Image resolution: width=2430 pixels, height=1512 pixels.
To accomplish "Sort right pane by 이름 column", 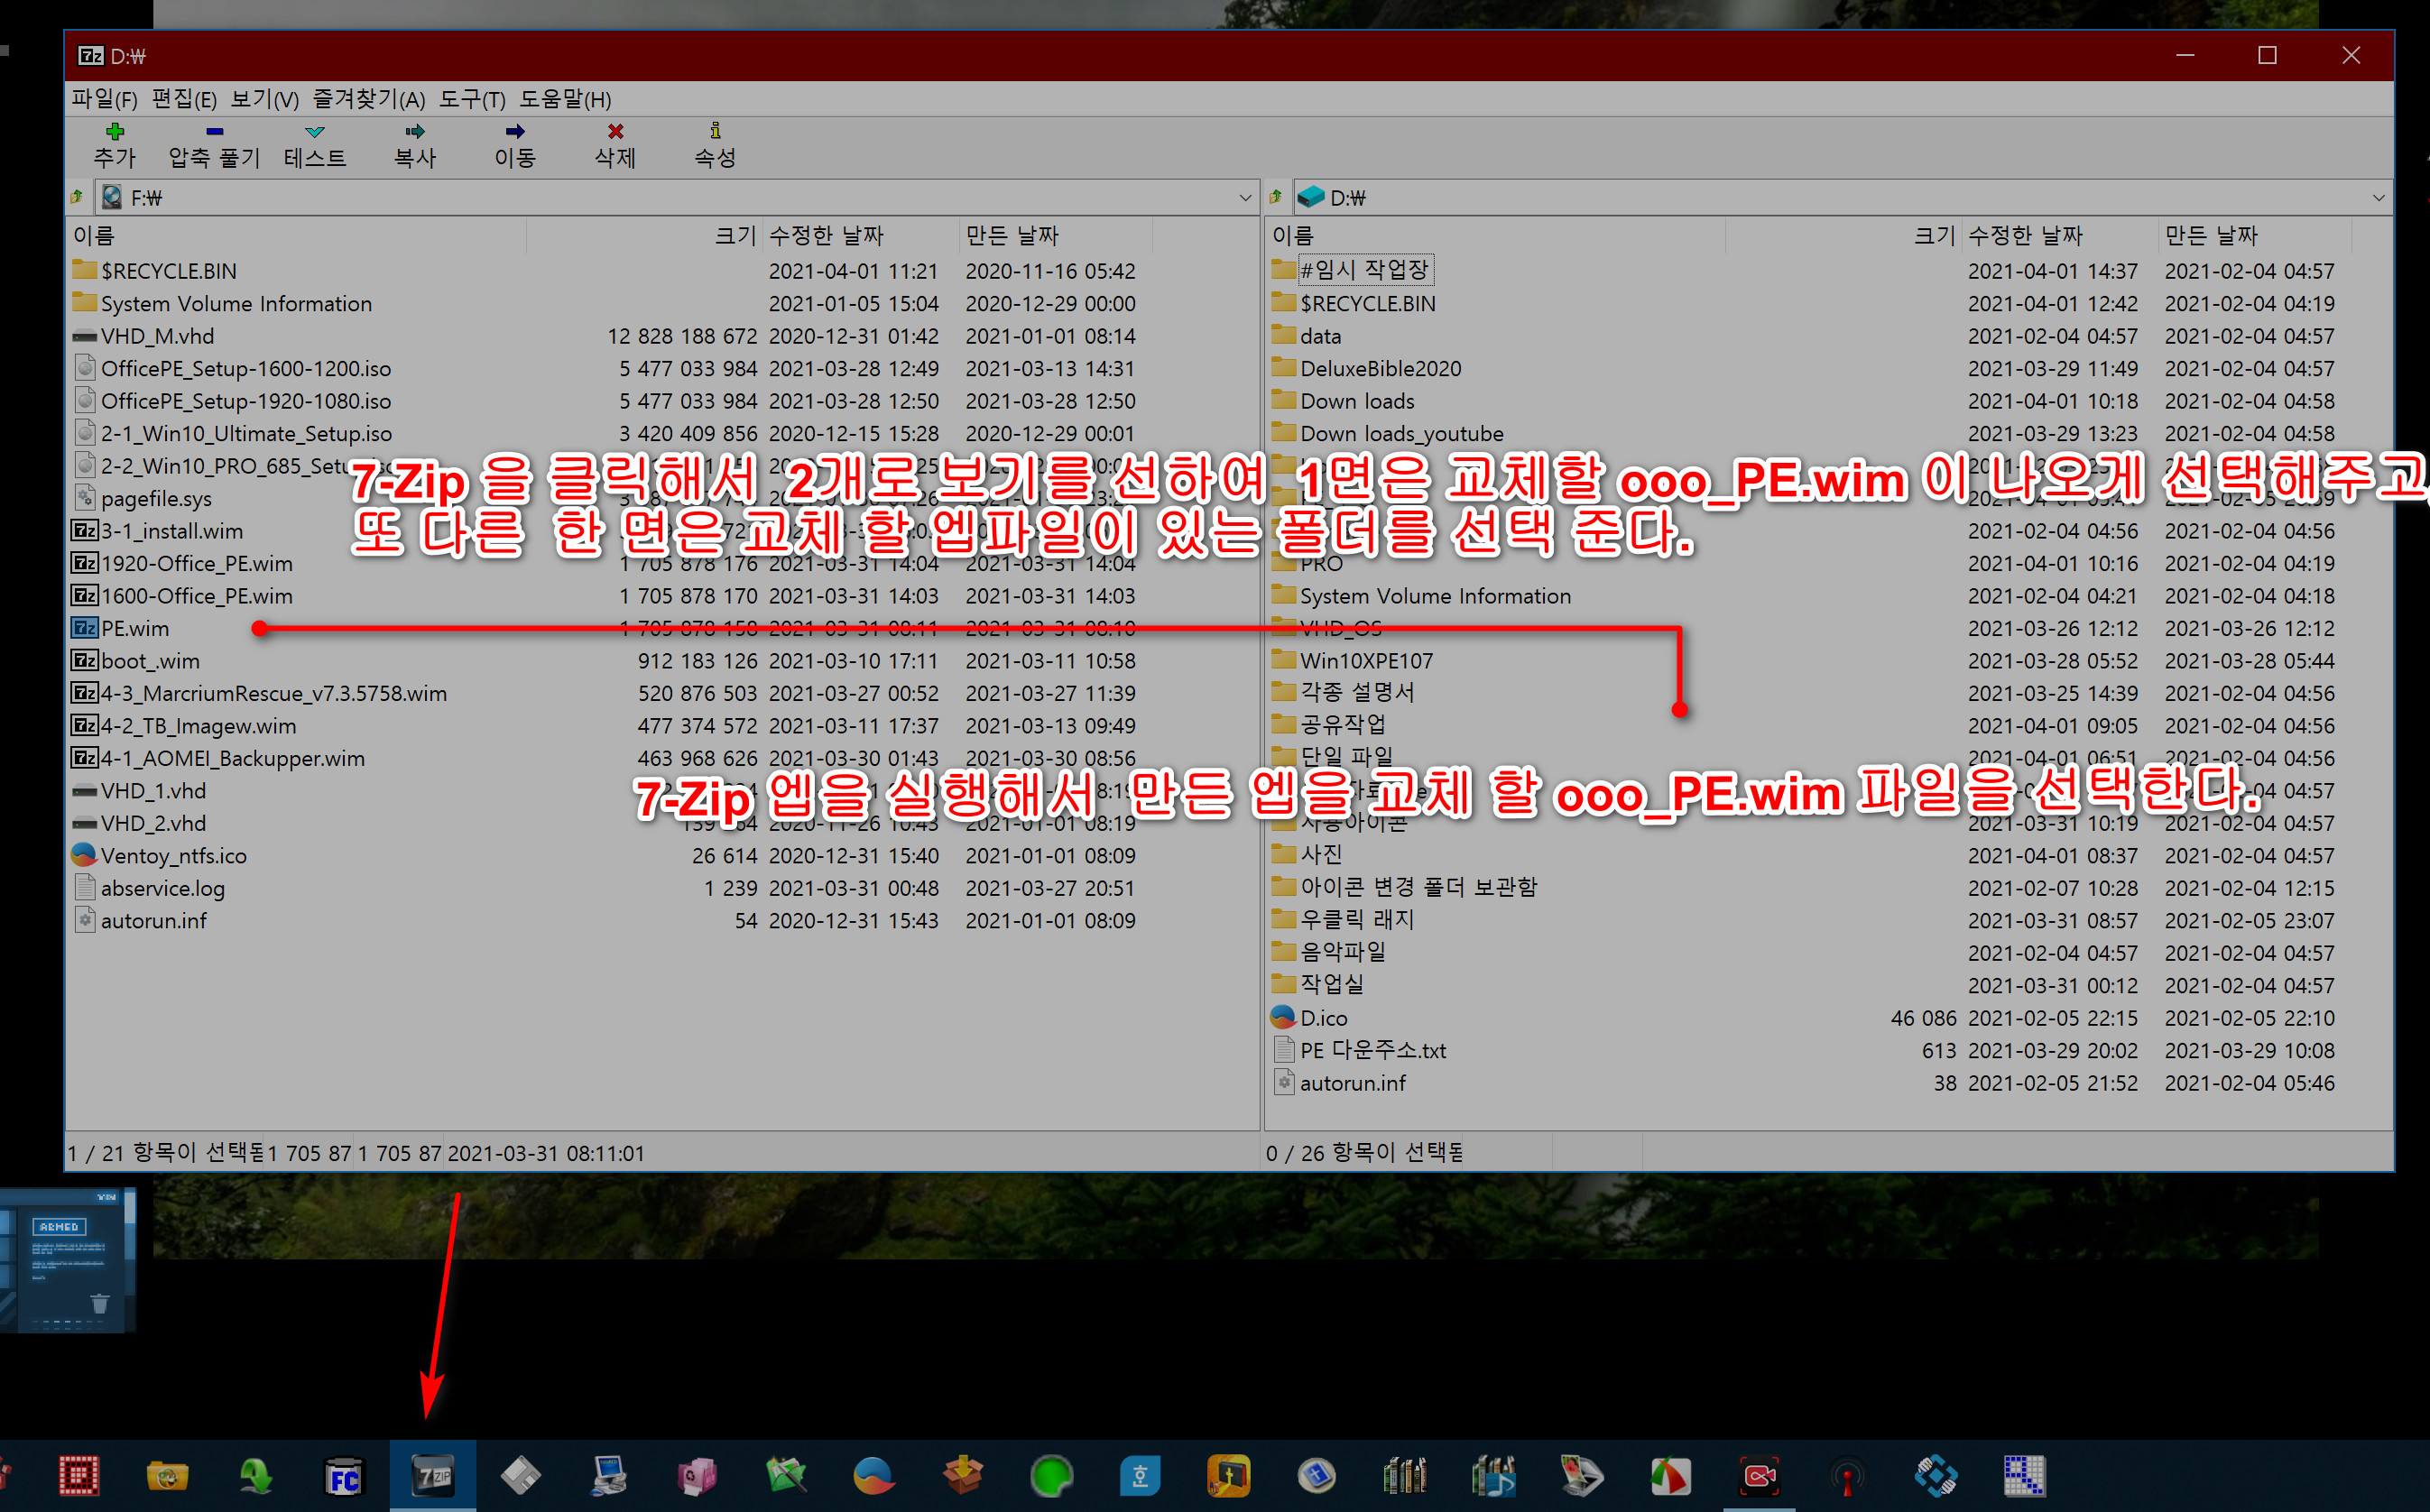I will tap(1495, 235).
